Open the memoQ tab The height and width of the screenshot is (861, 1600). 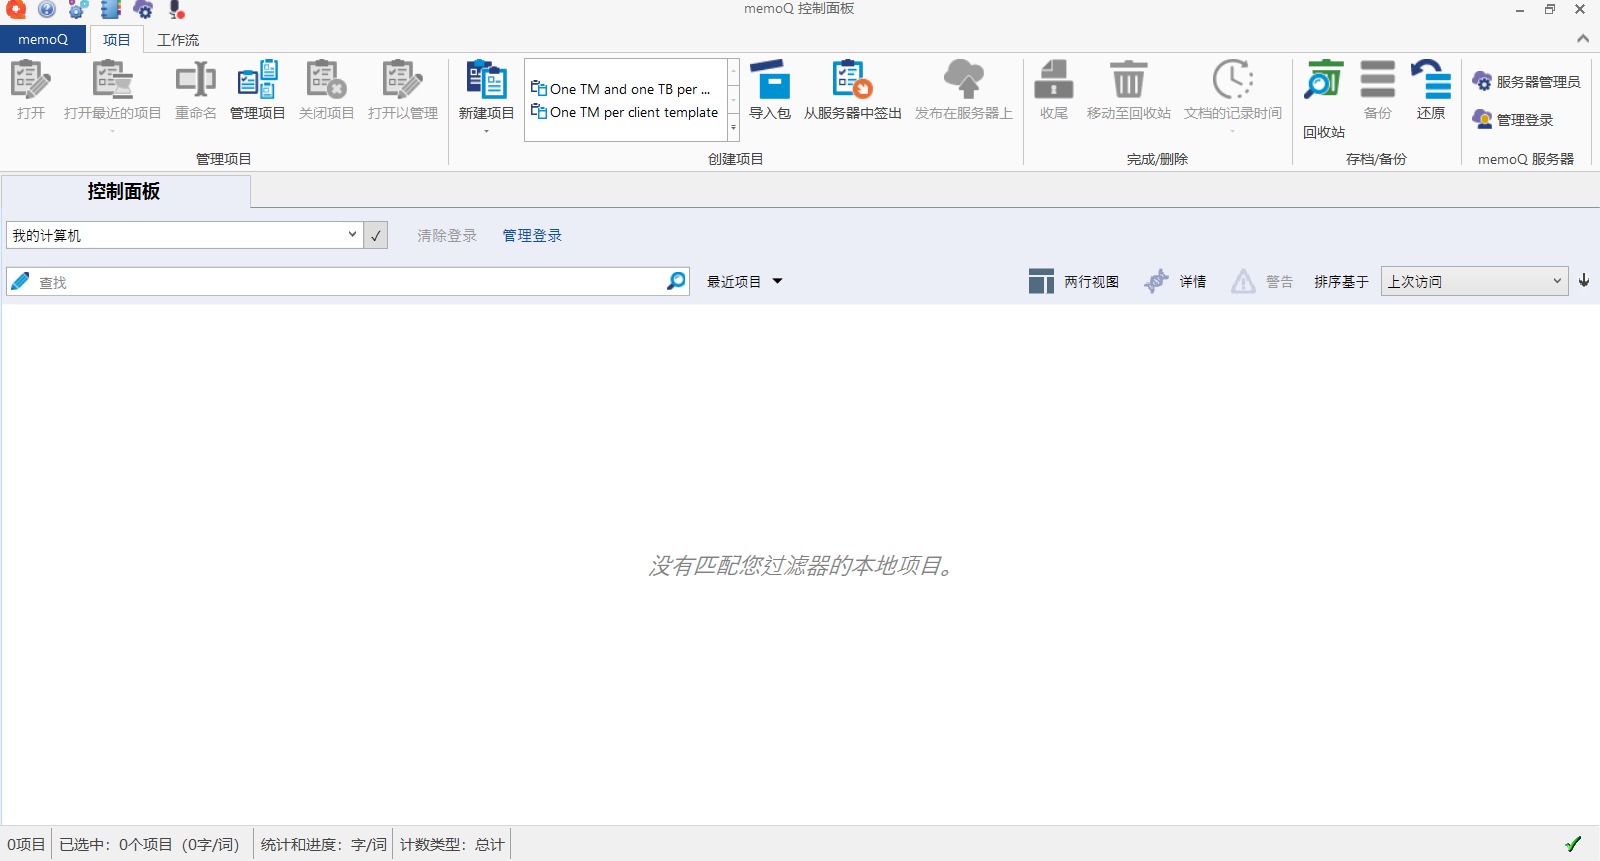pos(43,40)
